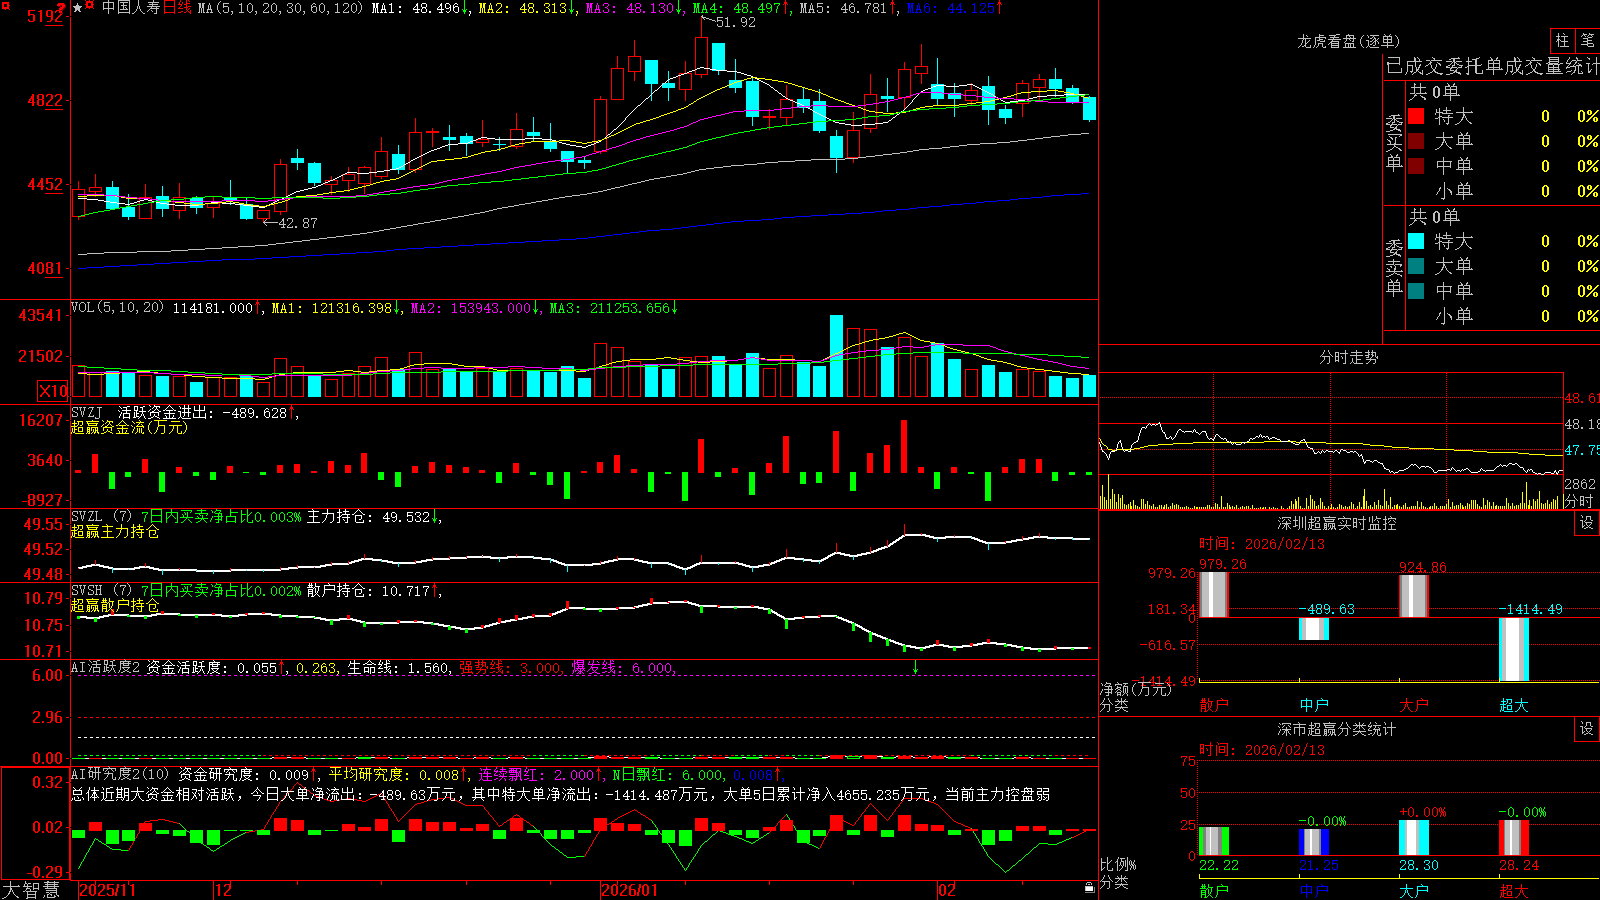Click the 28.30 大户 ratio value
Viewport: 1600px width, 900px height.
click(1419, 865)
